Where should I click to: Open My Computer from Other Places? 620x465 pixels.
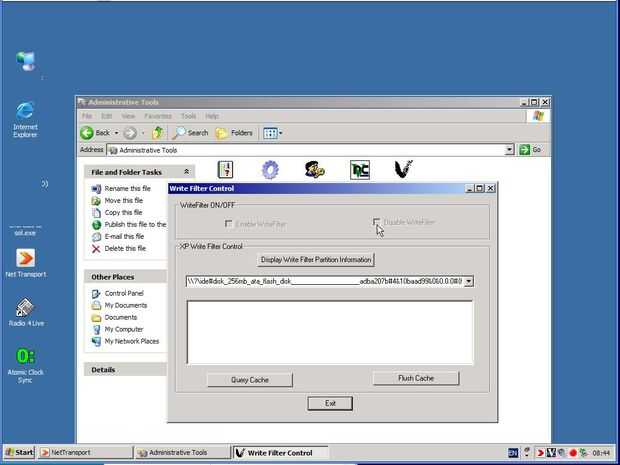point(124,329)
